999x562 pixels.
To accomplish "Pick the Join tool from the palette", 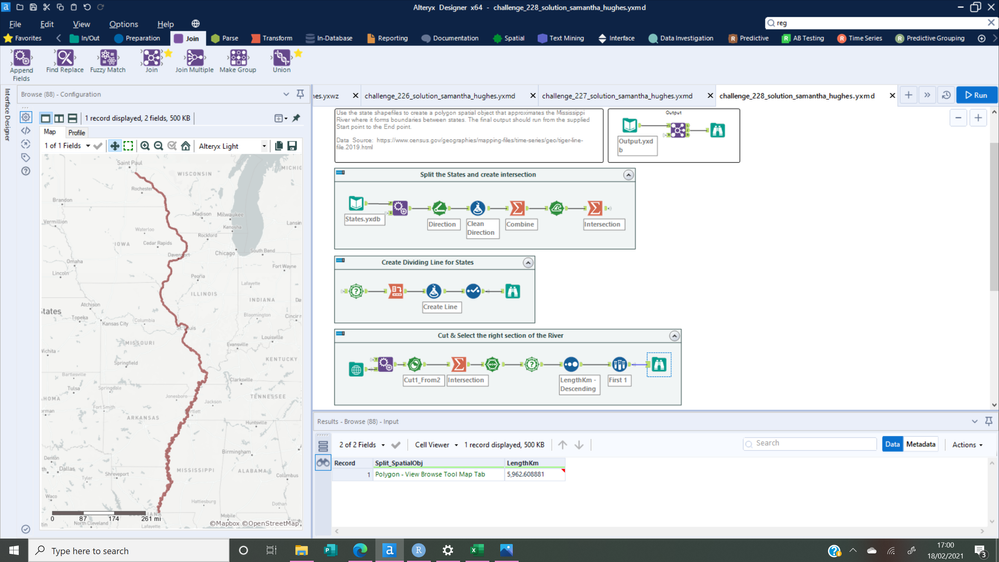I will (152, 61).
